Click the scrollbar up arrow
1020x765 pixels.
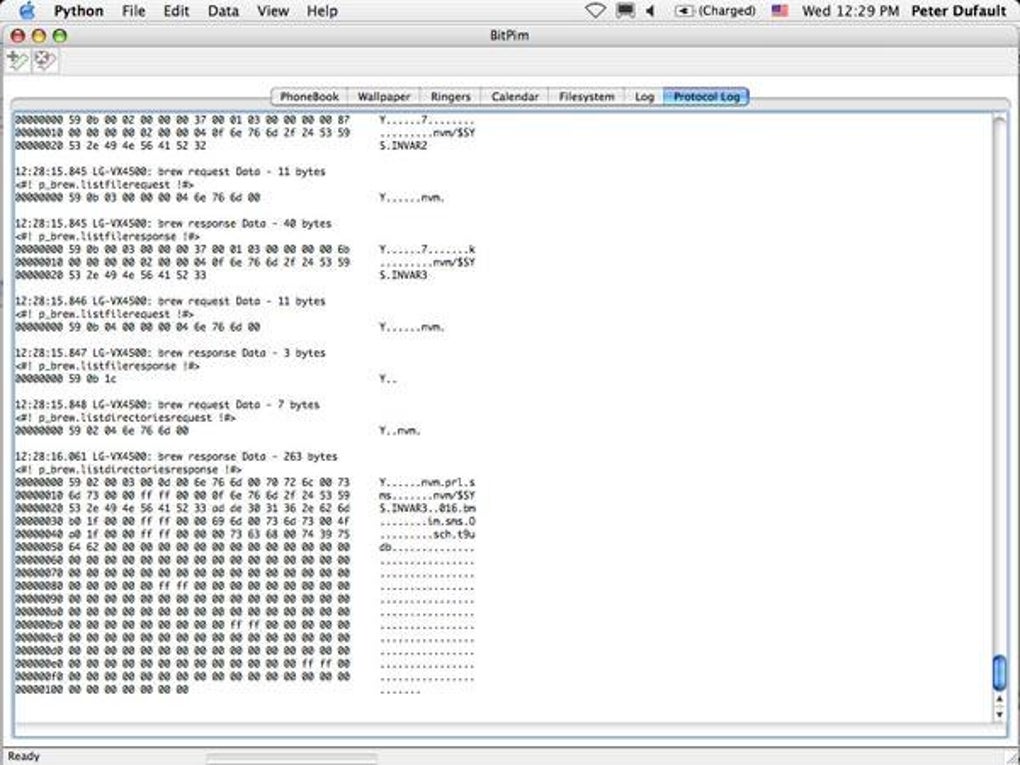(1000, 699)
